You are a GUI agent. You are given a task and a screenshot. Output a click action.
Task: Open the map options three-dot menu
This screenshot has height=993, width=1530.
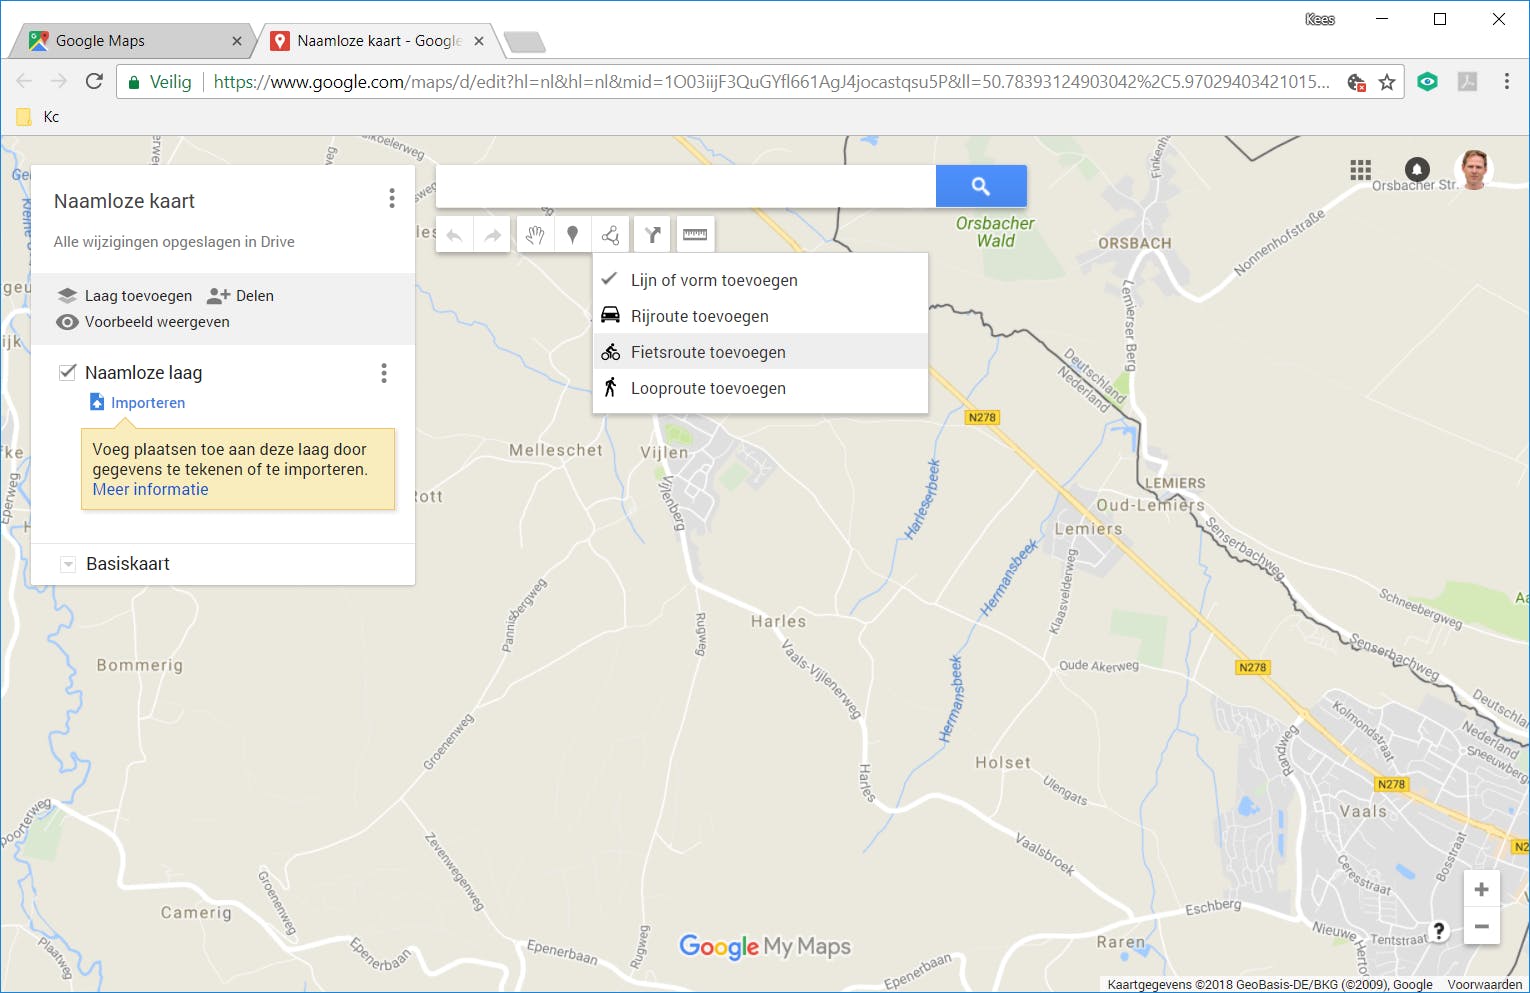tap(392, 199)
